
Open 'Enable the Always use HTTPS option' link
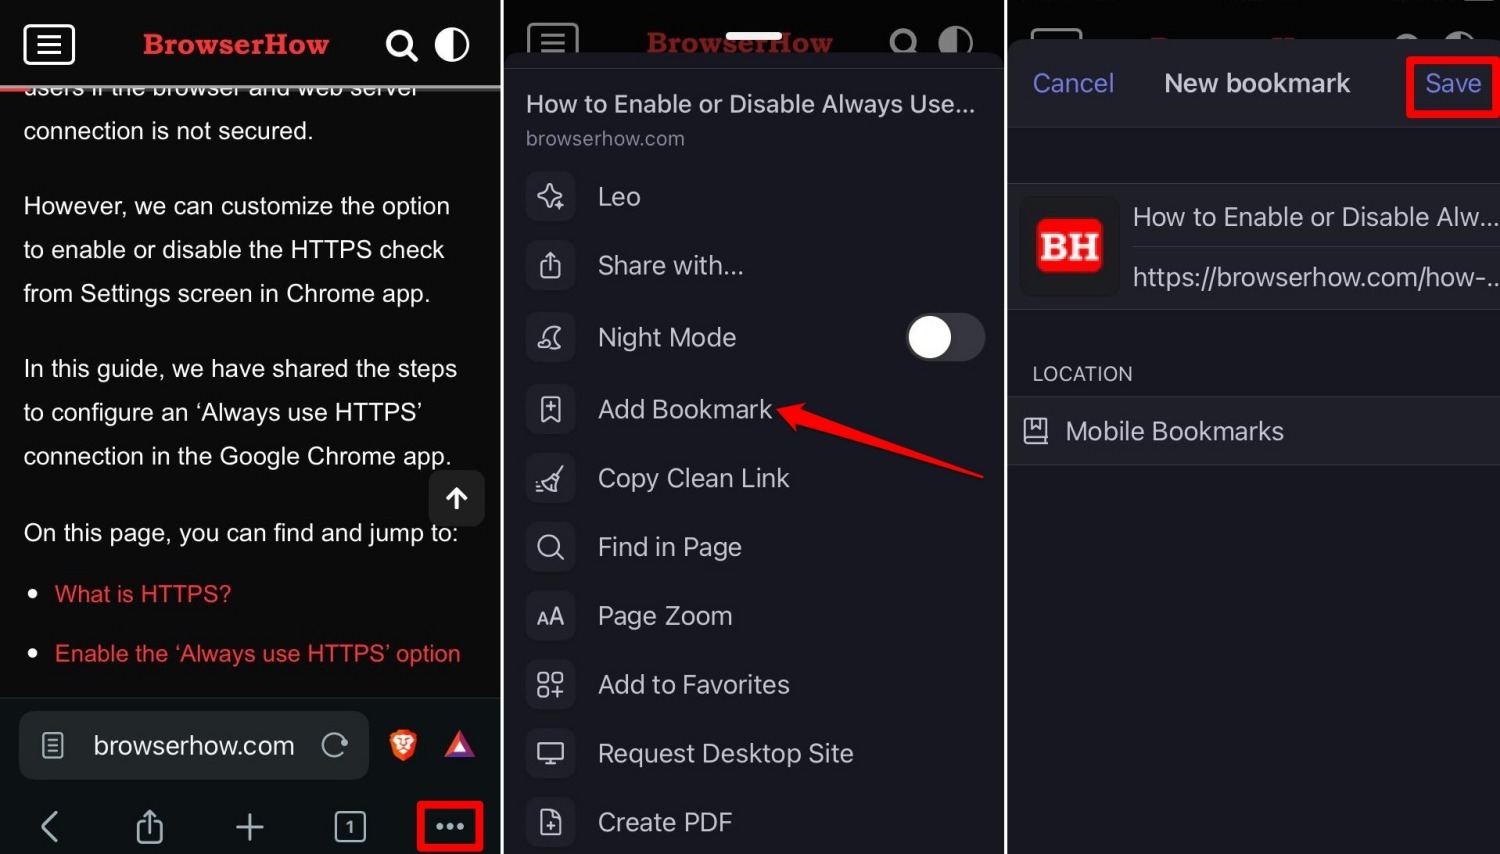point(258,654)
